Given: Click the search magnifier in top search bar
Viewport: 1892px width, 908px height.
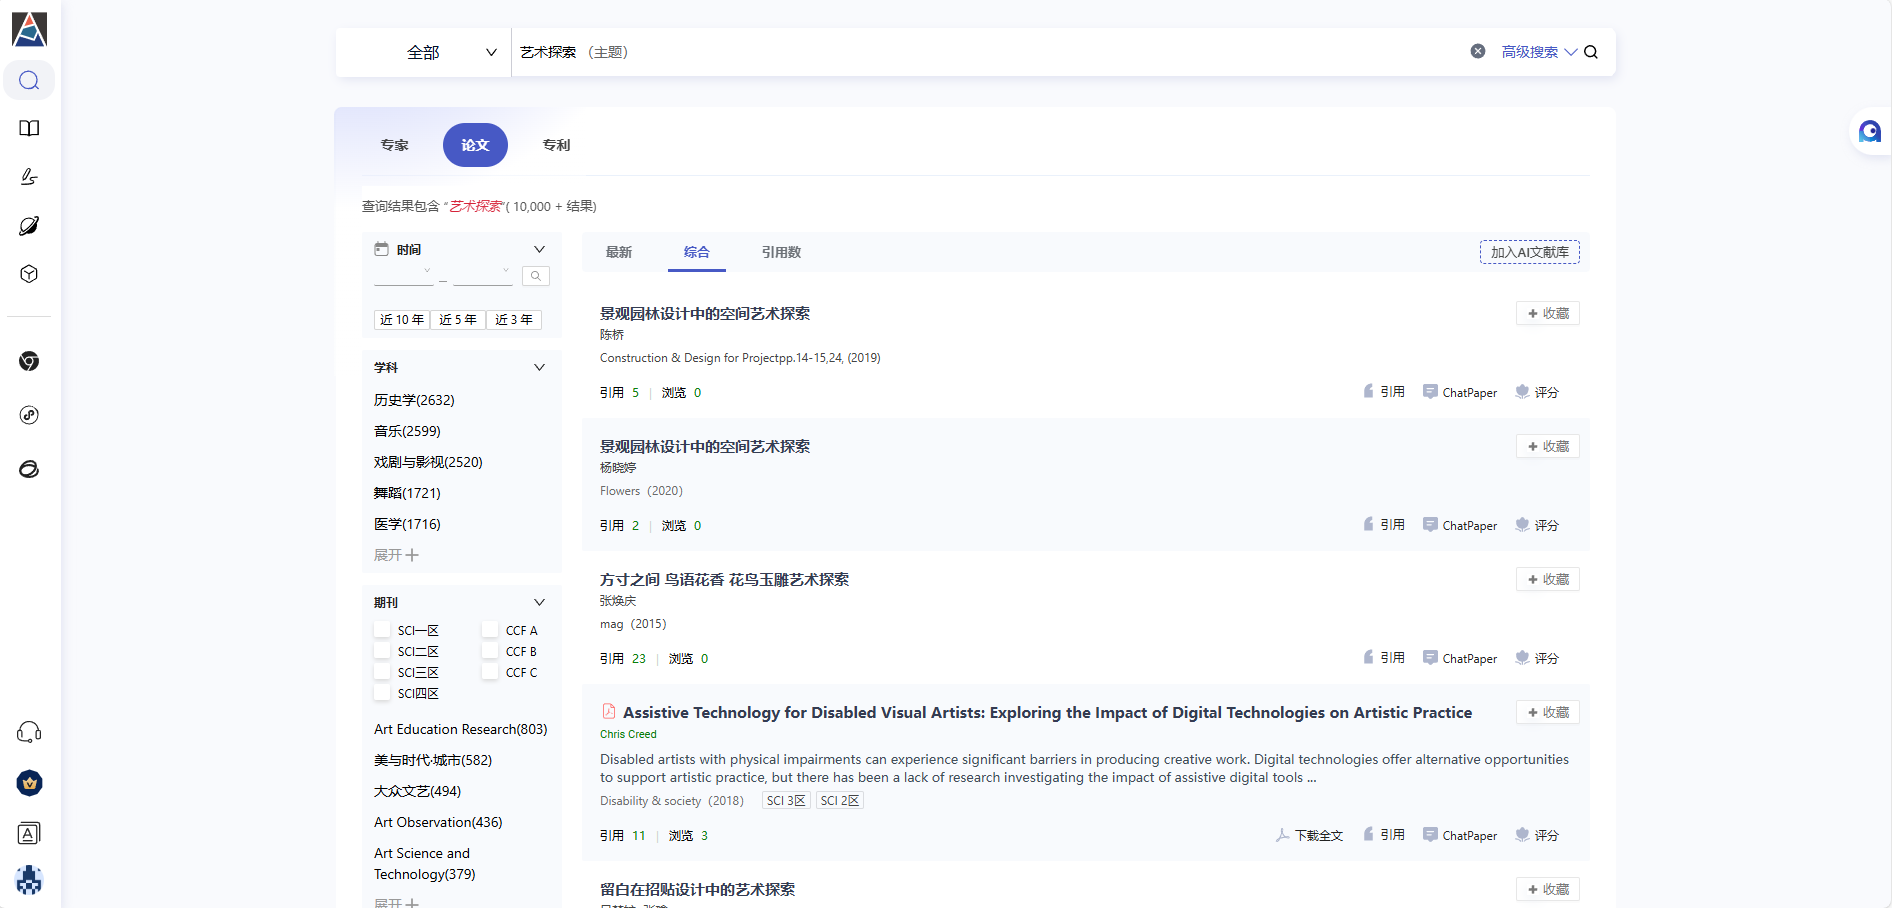Looking at the screenshot, I should click(1591, 52).
